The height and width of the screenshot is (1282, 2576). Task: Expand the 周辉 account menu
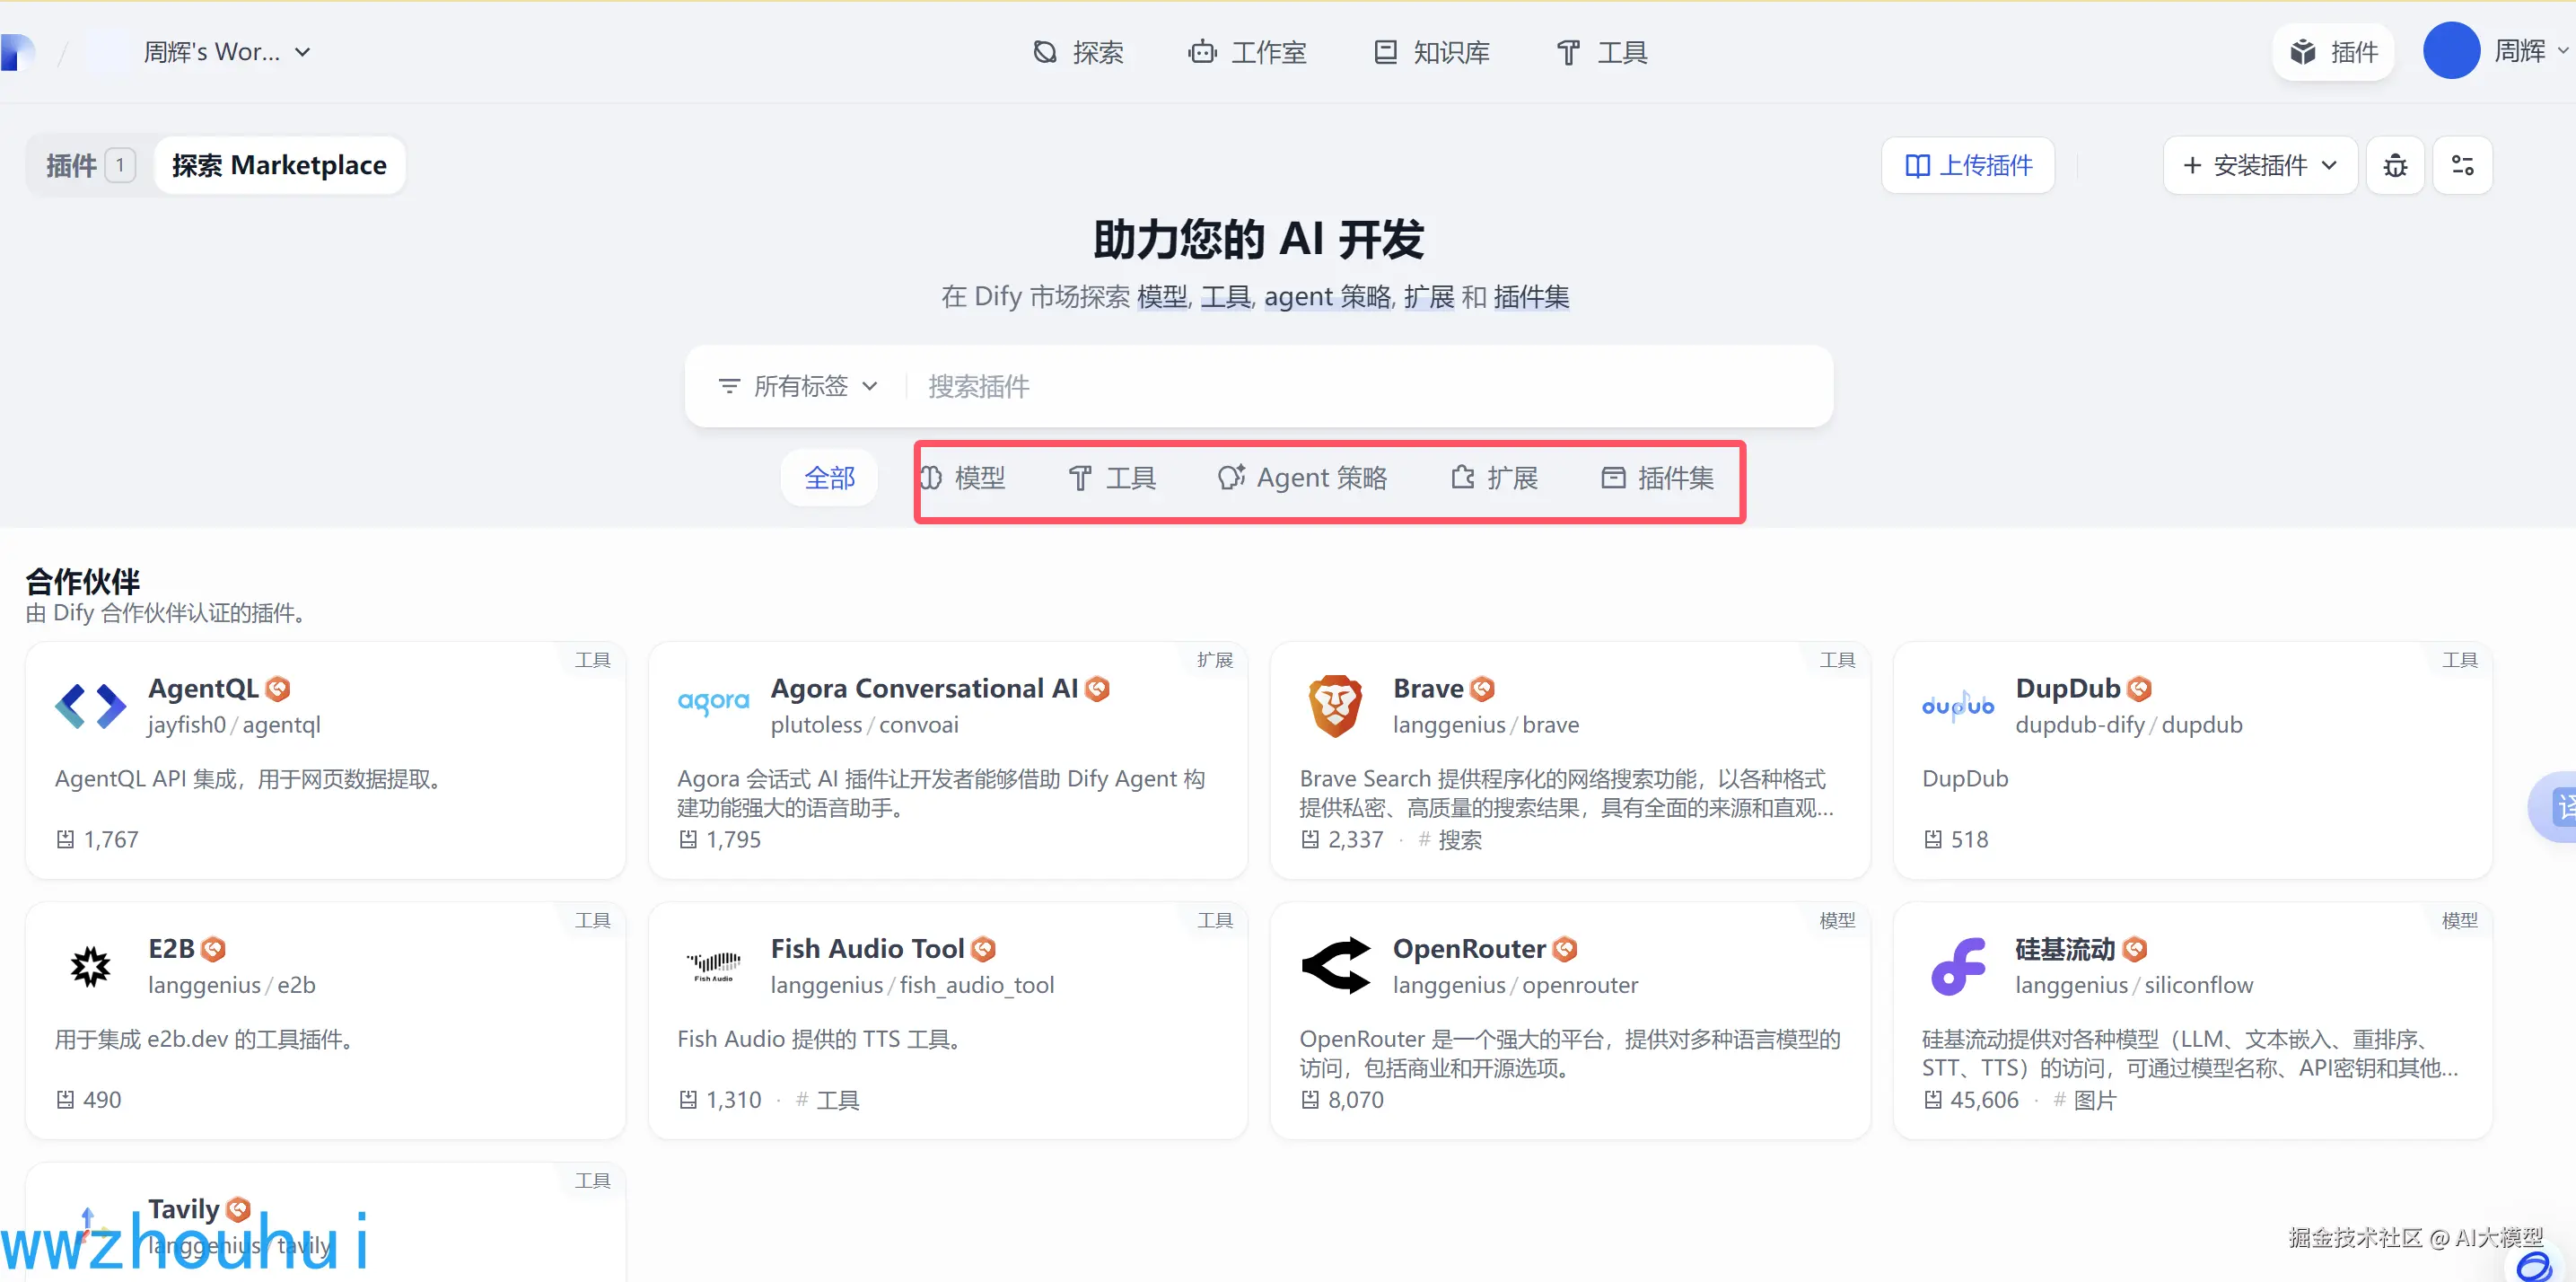click(x=2530, y=51)
